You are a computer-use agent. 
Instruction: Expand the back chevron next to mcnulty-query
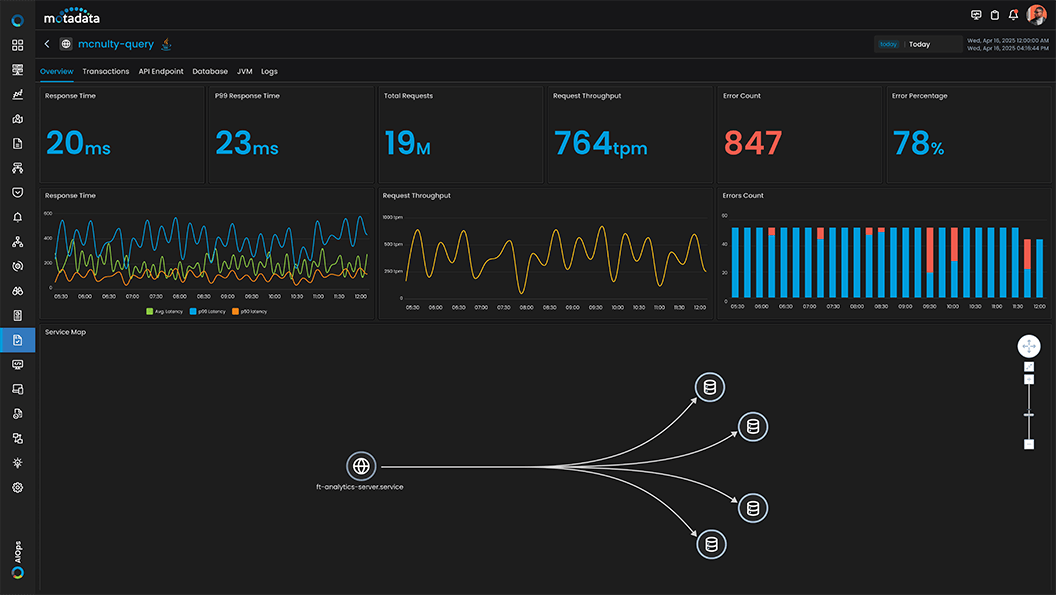(x=46, y=43)
